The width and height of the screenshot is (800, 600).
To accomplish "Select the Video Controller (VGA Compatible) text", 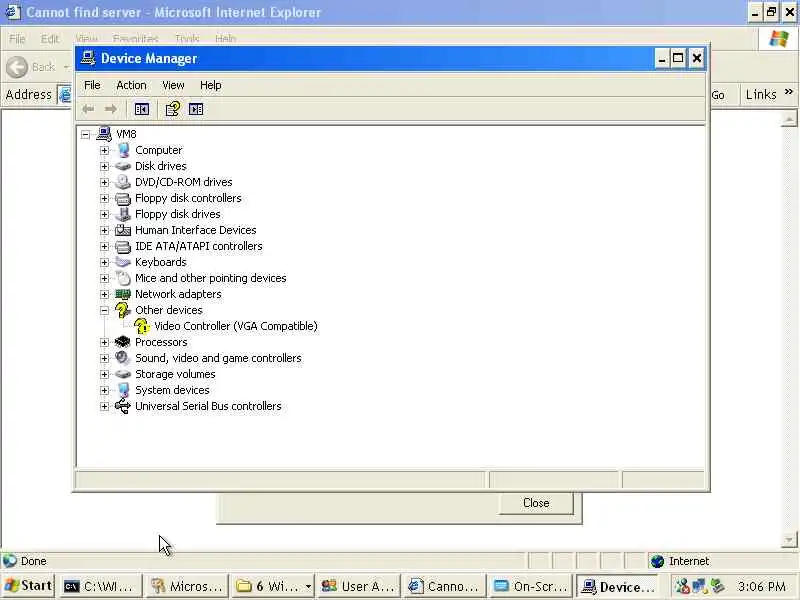I will coord(236,326).
